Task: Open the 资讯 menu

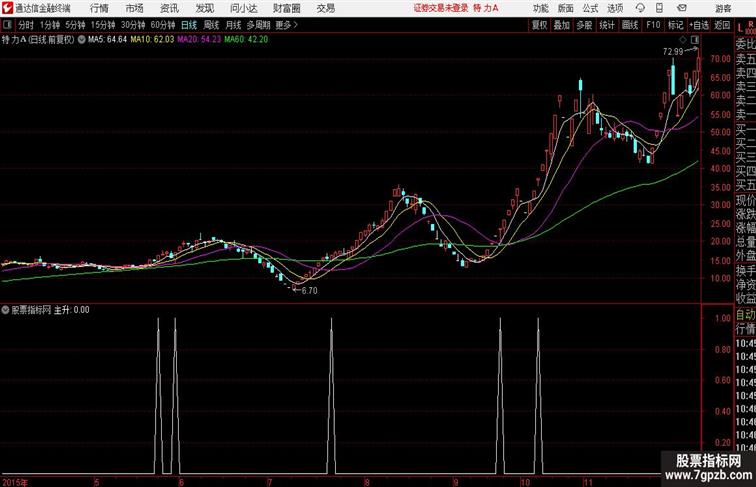Action: [169, 8]
